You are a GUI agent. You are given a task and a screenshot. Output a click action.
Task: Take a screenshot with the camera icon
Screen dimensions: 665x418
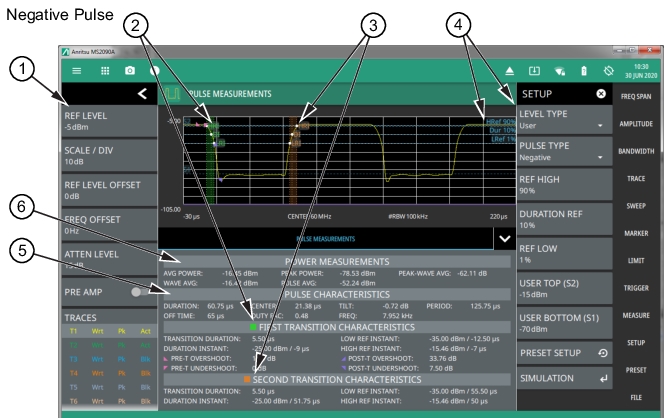[130, 71]
